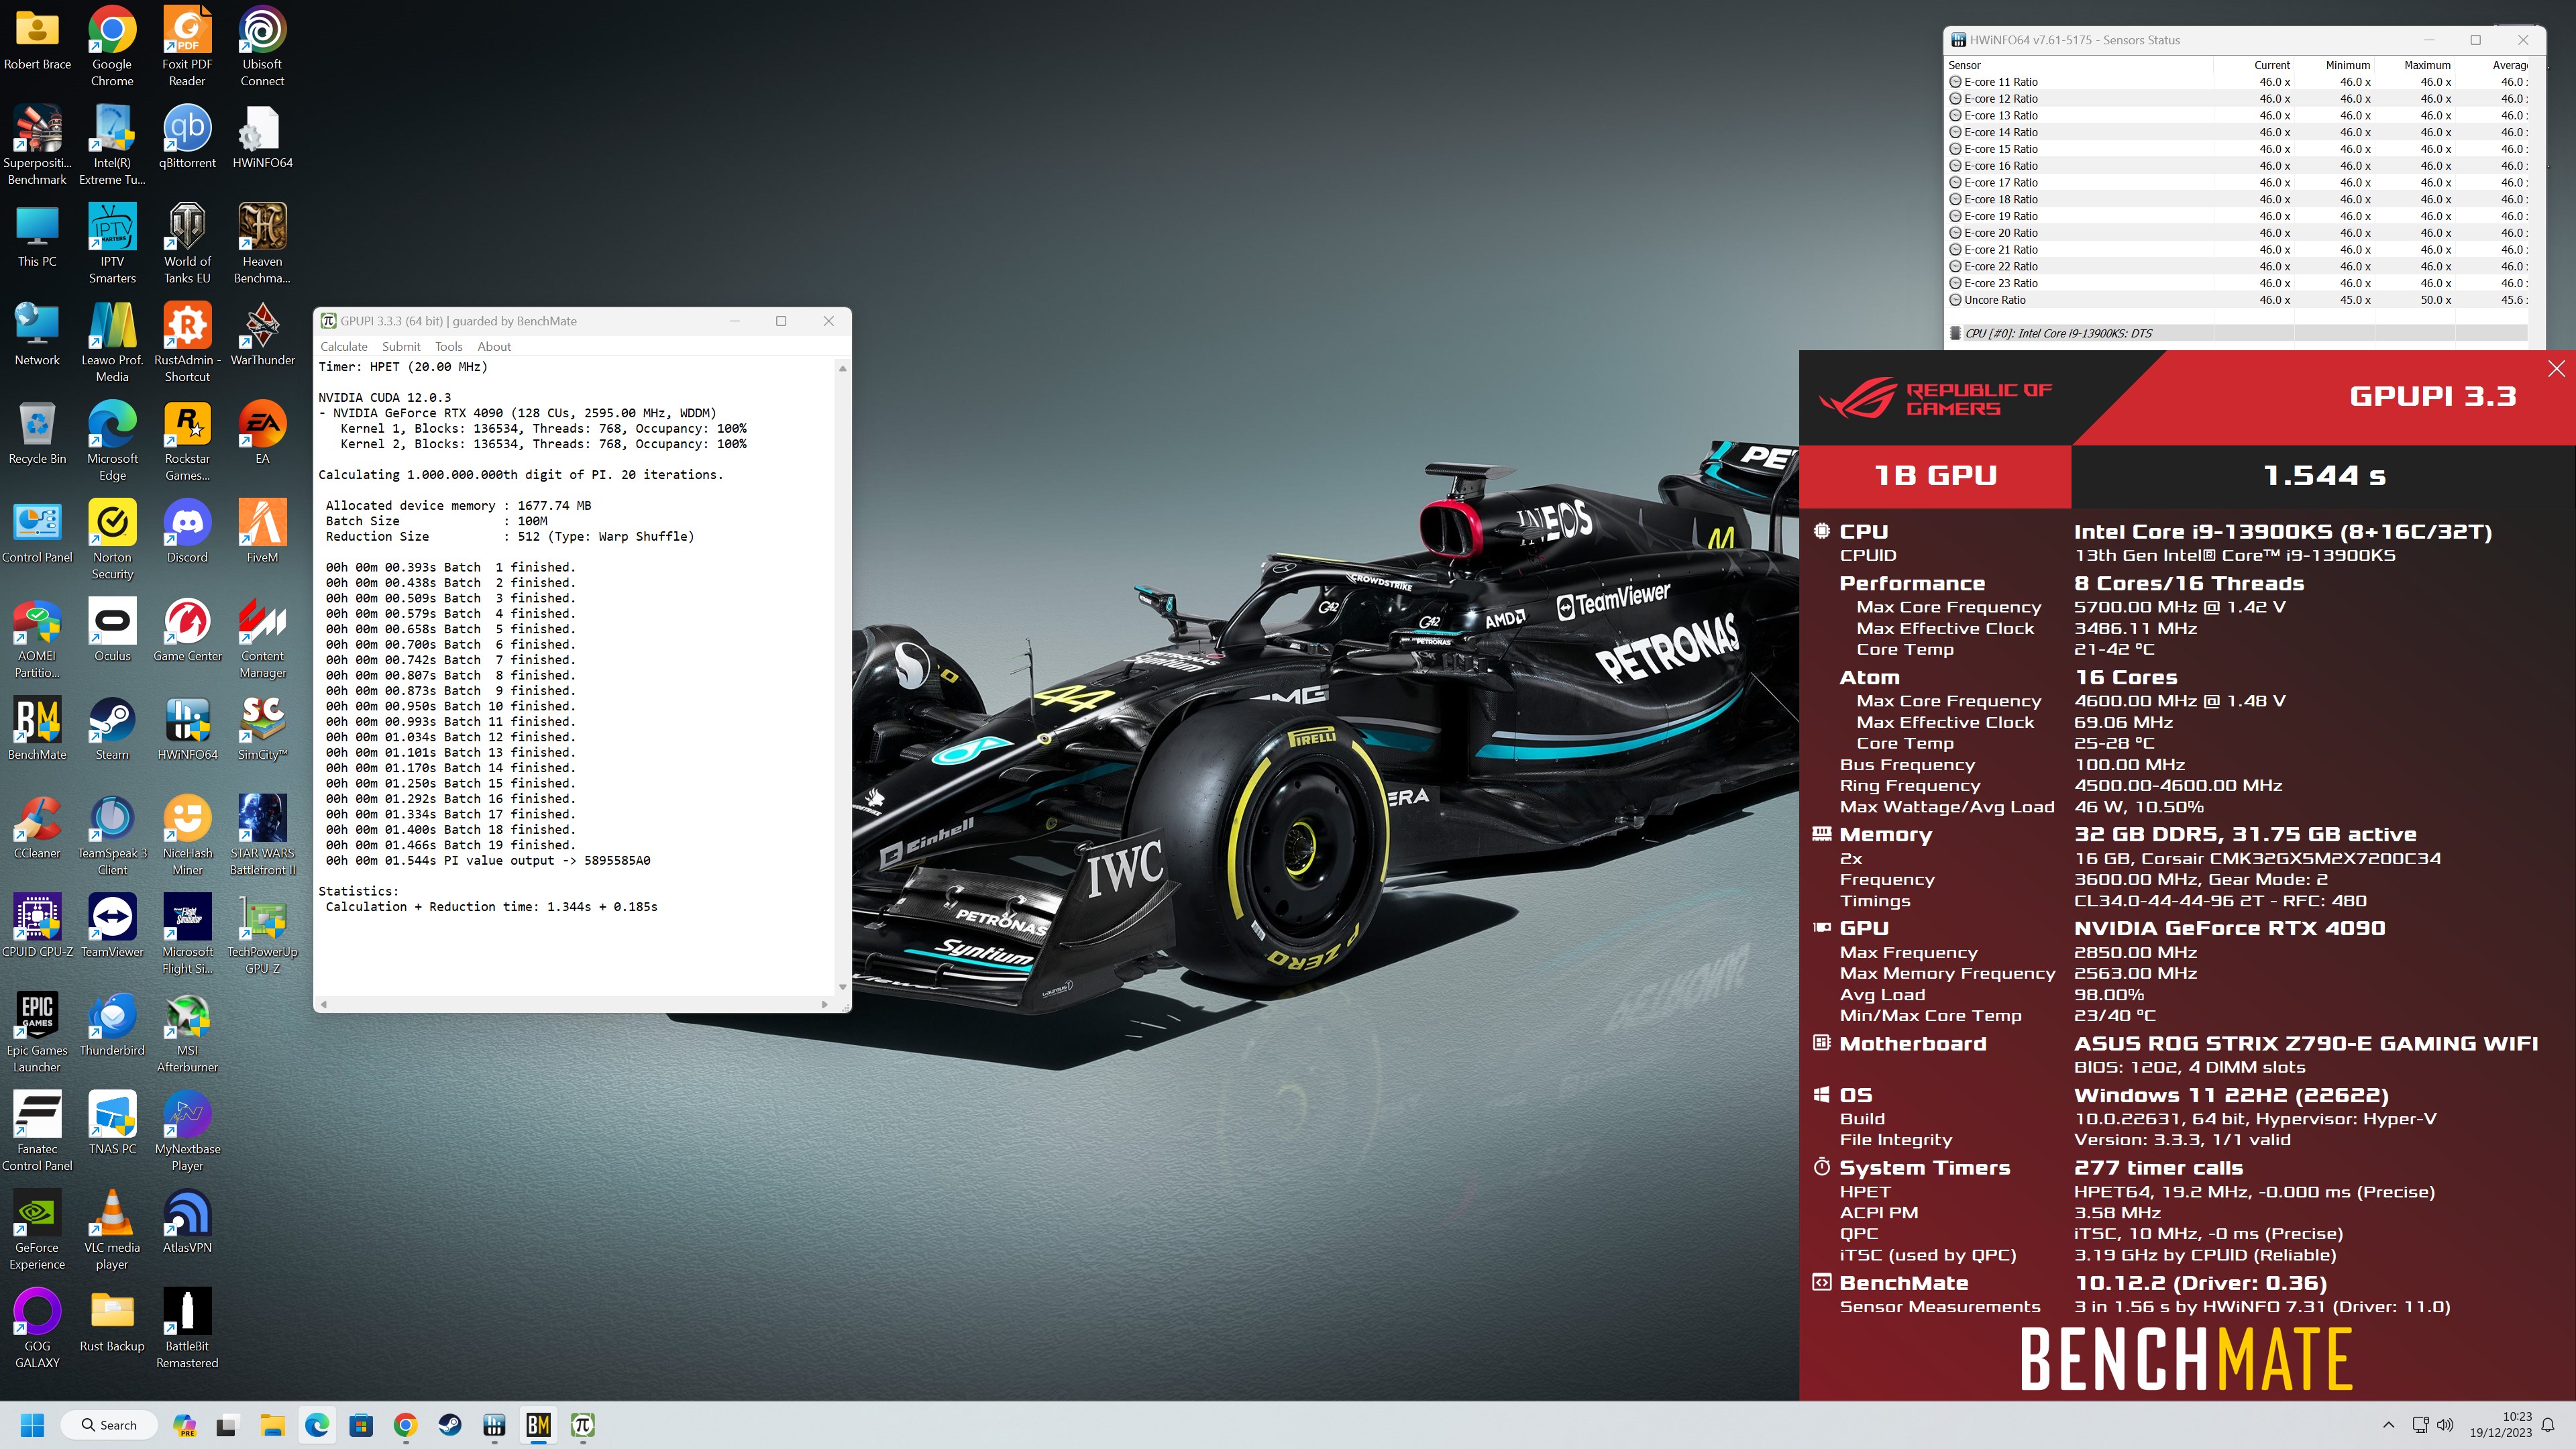Select the Uncore Ratio row in HWiNFO64
The image size is (2576, 1449).
pyautogui.click(x=2237, y=300)
